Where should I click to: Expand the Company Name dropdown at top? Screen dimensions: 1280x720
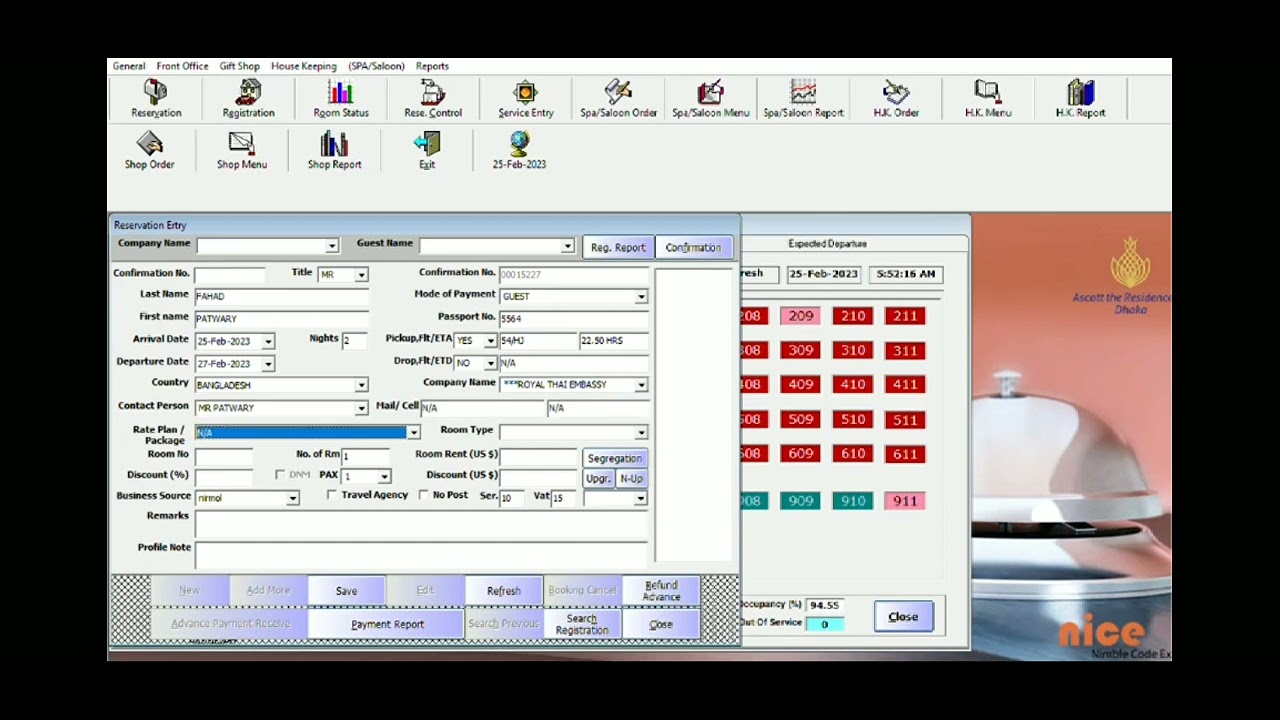click(332, 246)
